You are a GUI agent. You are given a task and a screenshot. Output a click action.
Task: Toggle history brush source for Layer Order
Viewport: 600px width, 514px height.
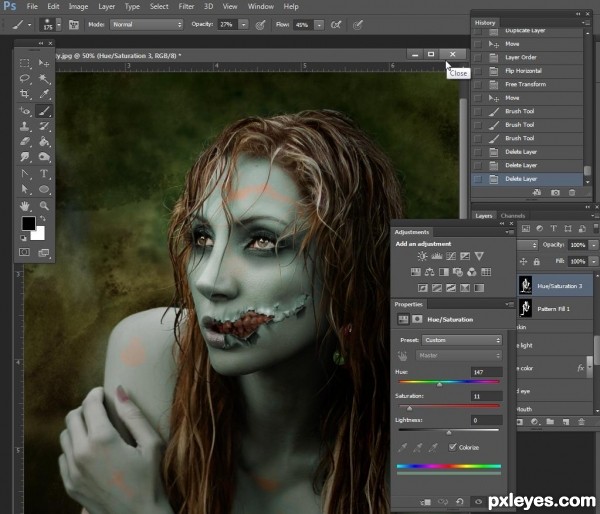[x=478, y=57]
